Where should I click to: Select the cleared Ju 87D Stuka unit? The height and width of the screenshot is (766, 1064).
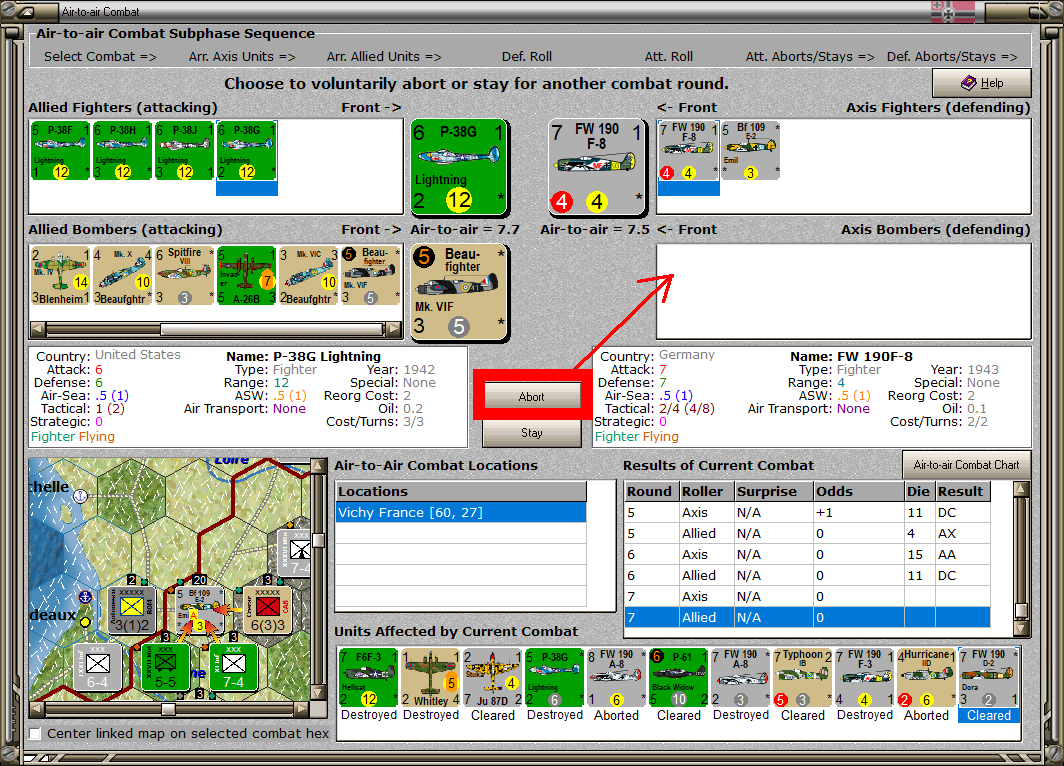pos(493,677)
